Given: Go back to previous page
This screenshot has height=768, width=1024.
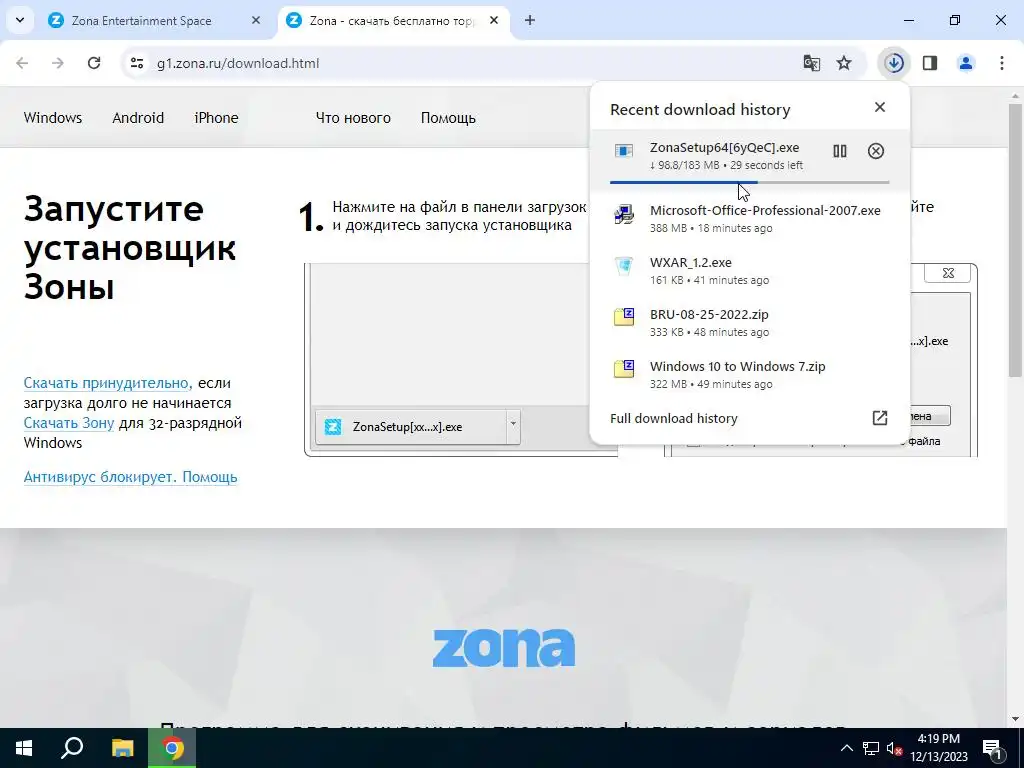Looking at the screenshot, I should (22, 63).
